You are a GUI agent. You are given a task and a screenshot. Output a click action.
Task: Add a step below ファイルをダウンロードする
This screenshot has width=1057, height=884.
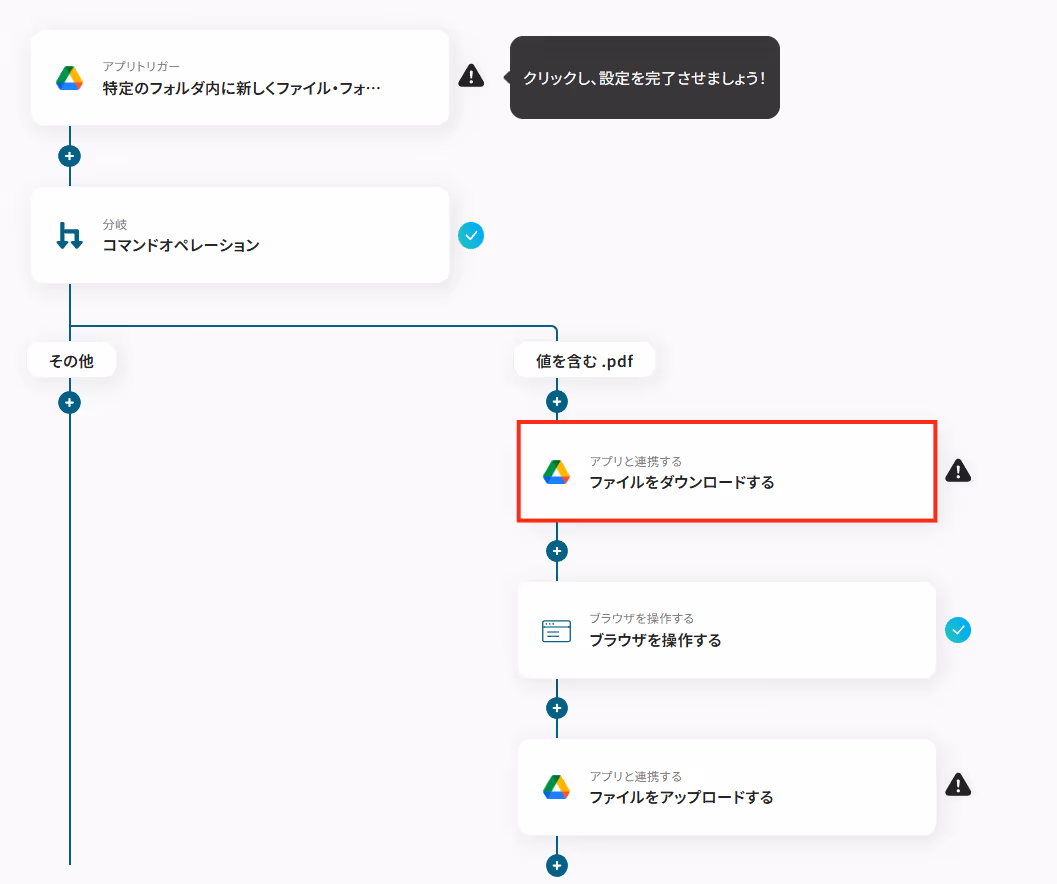(x=557, y=551)
